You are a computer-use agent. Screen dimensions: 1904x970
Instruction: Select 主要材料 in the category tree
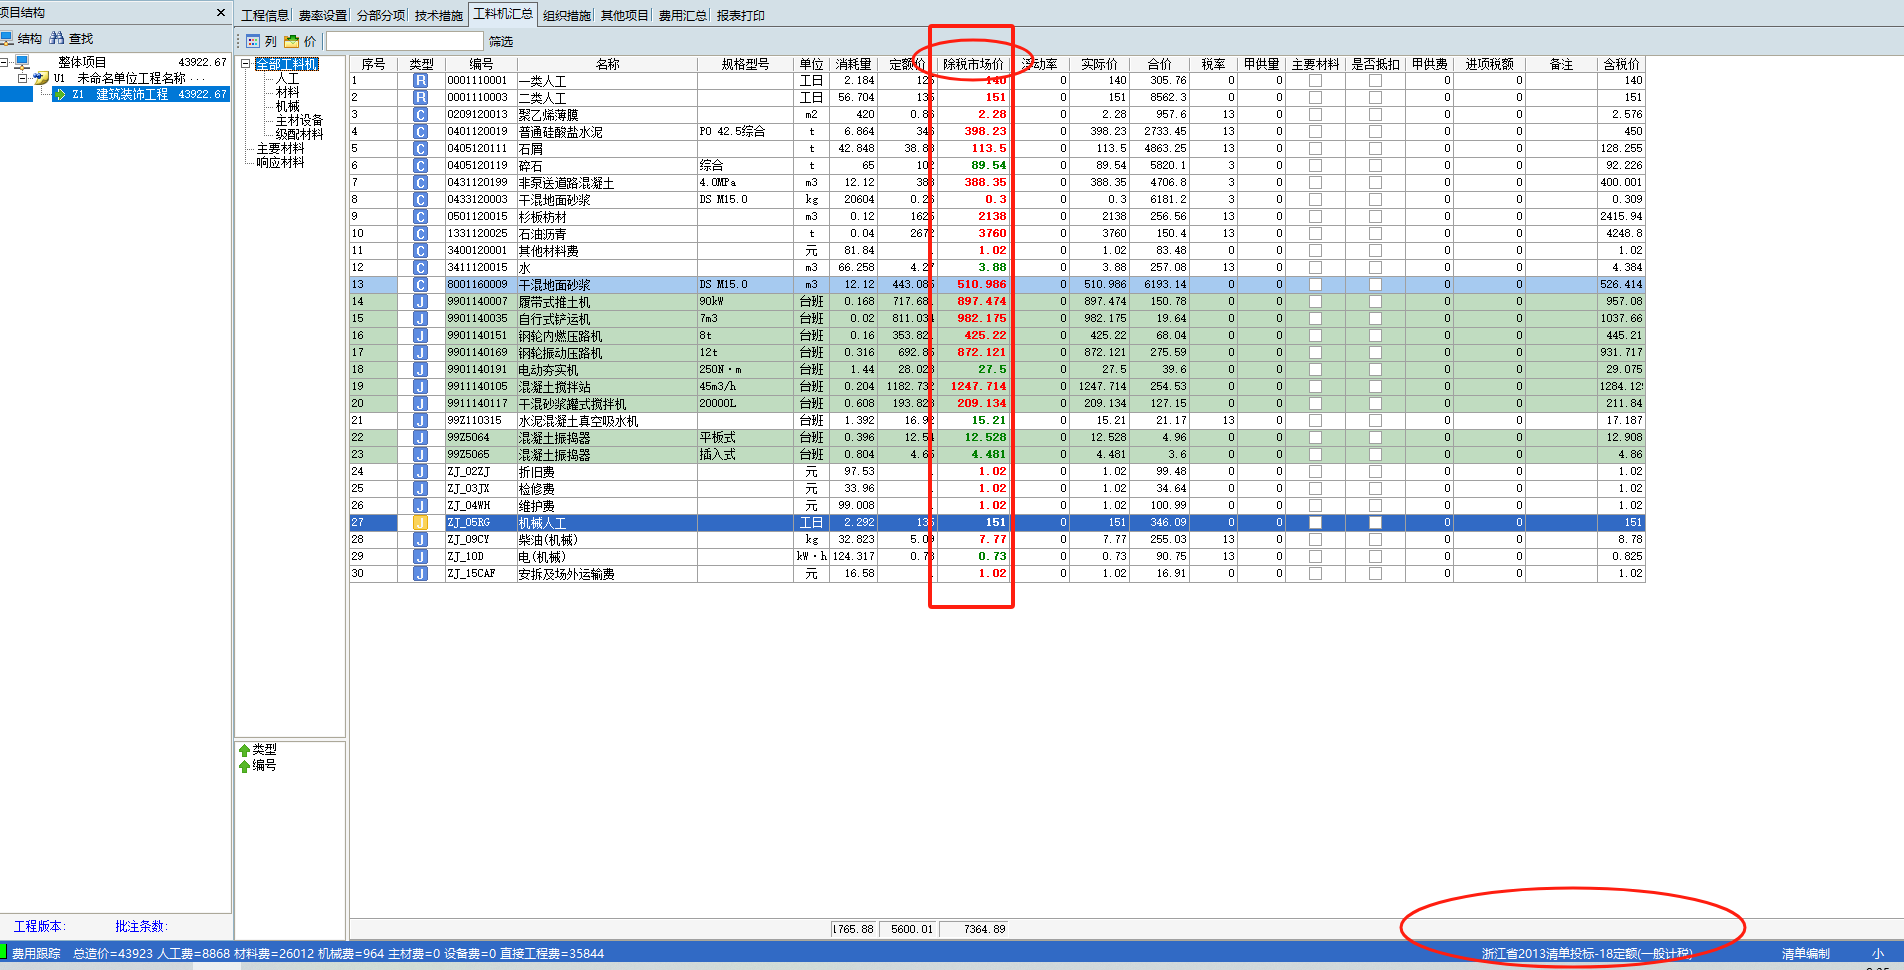(x=280, y=148)
